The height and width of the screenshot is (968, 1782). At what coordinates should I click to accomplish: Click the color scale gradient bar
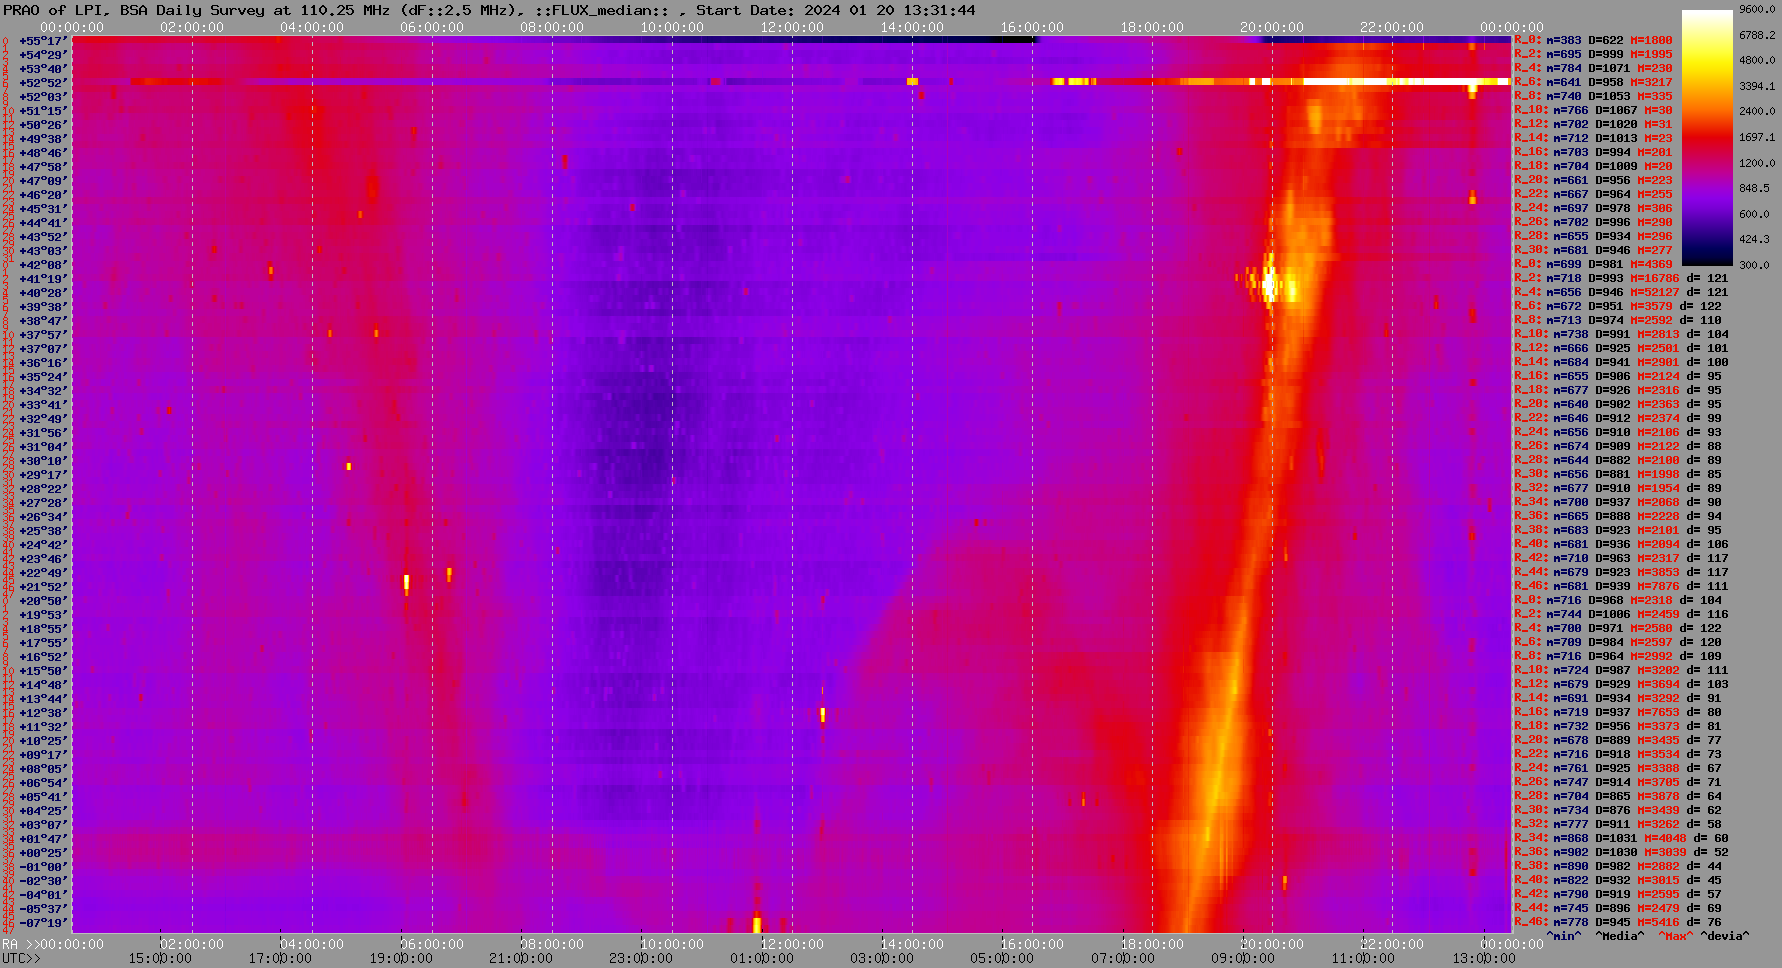coord(1707,138)
